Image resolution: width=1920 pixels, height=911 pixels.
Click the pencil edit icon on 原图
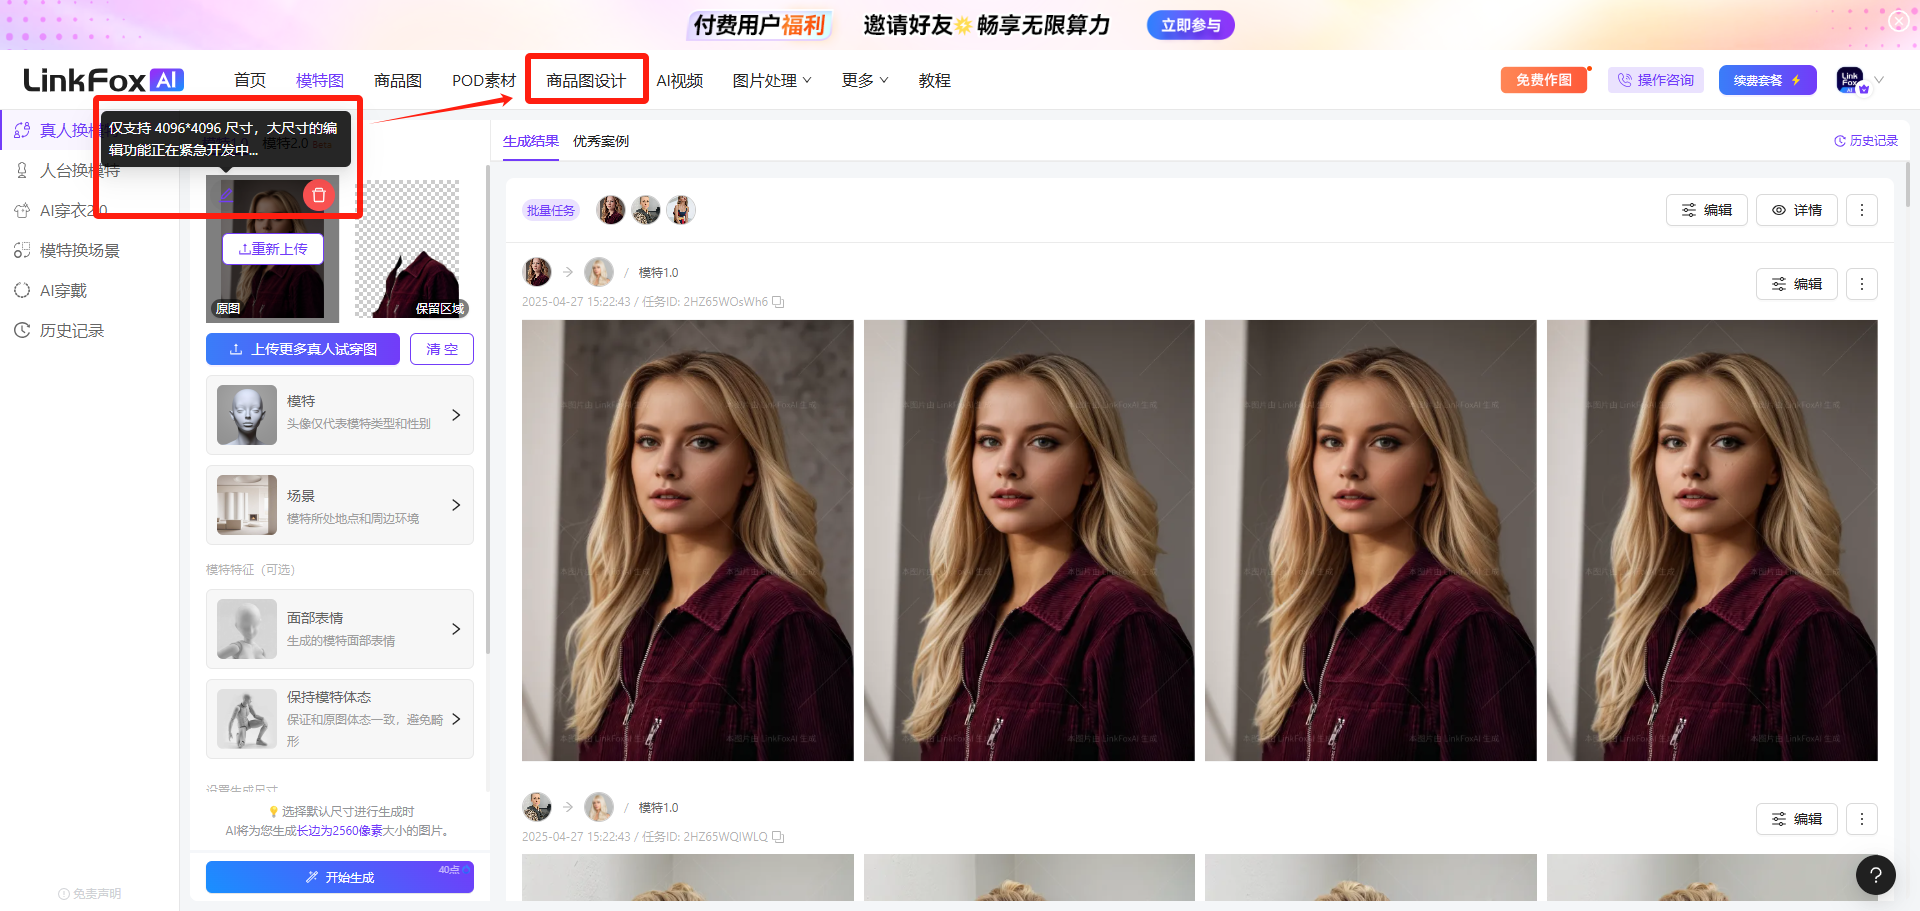(x=227, y=195)
